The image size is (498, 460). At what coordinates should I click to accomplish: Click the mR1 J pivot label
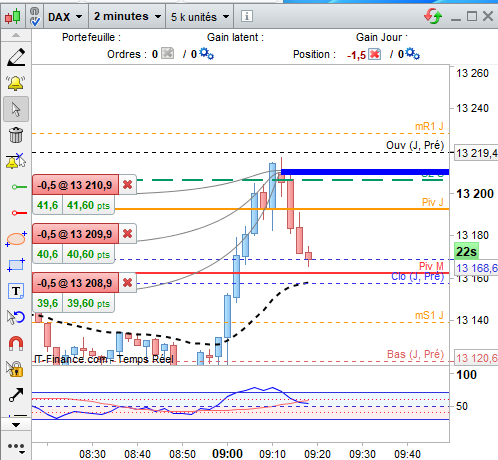coord(429,126)
